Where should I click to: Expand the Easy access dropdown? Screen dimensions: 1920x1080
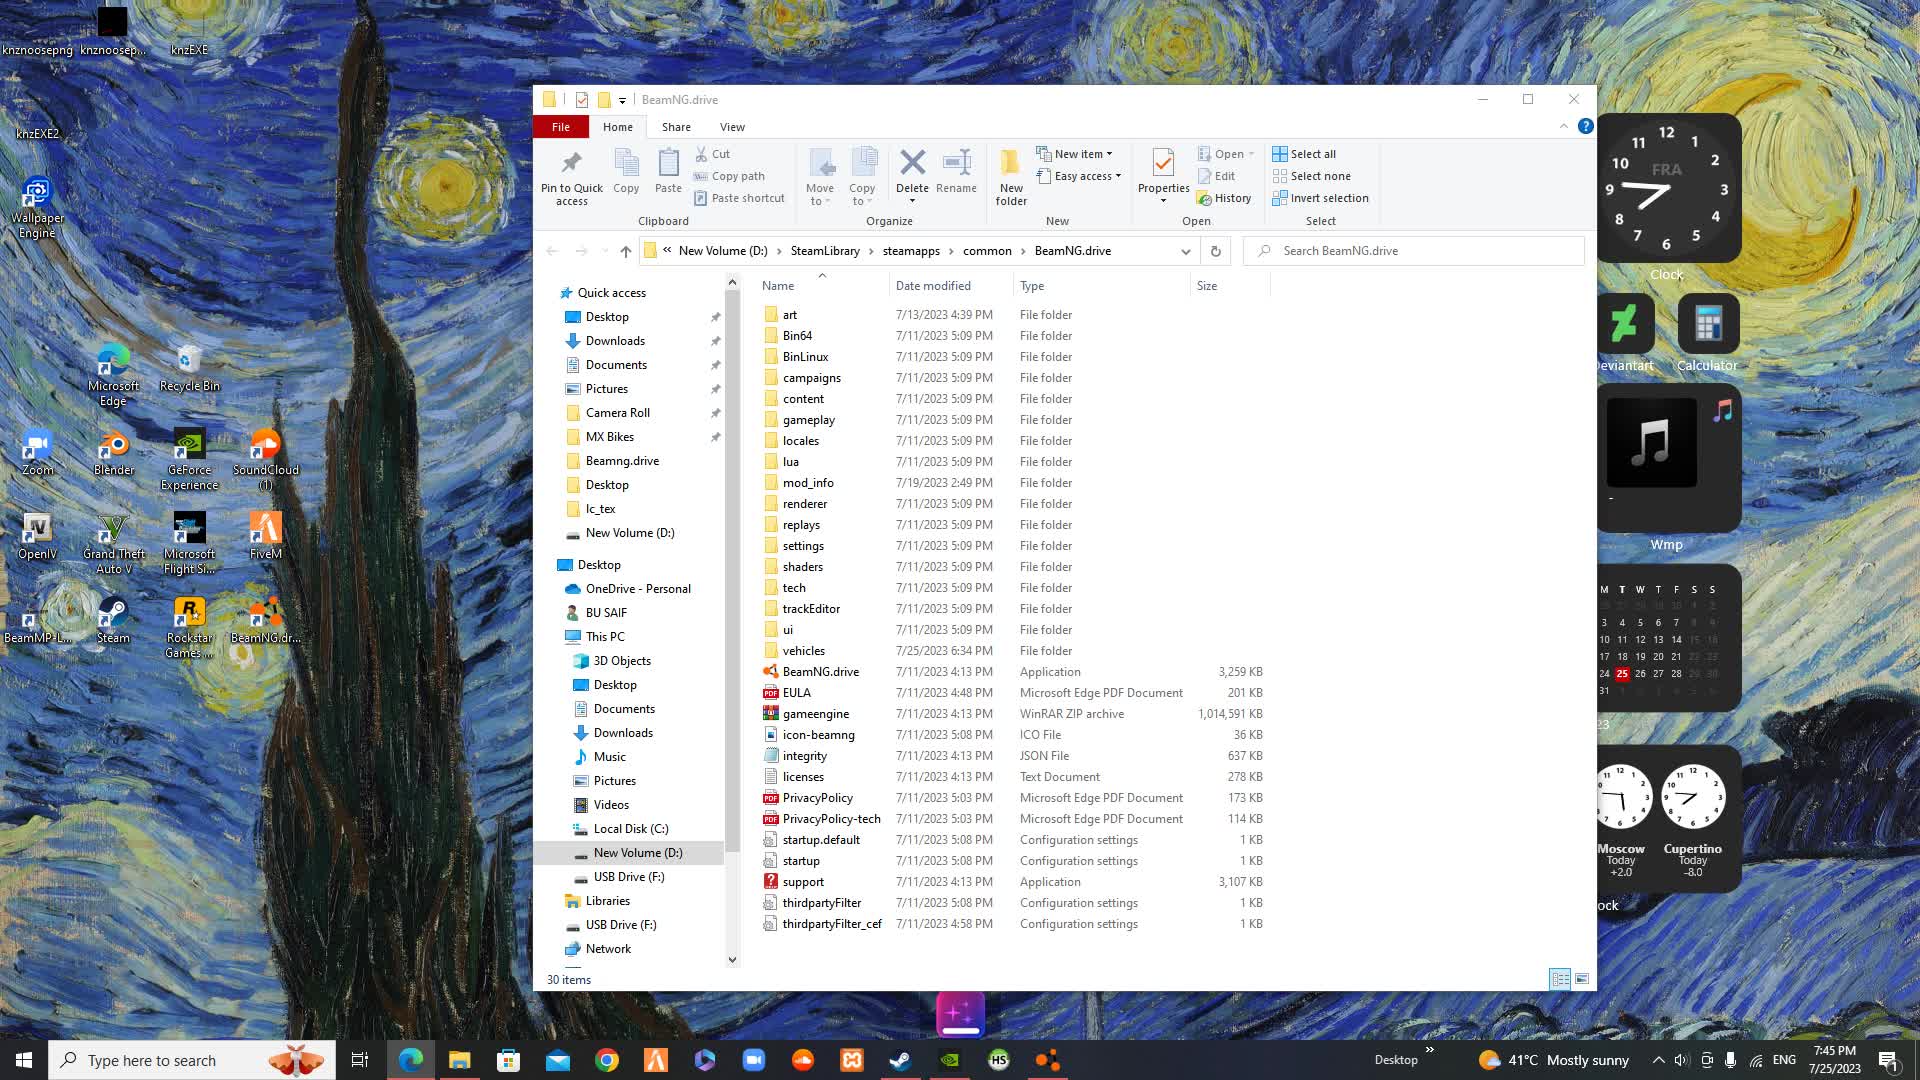tap(1086, 176)
